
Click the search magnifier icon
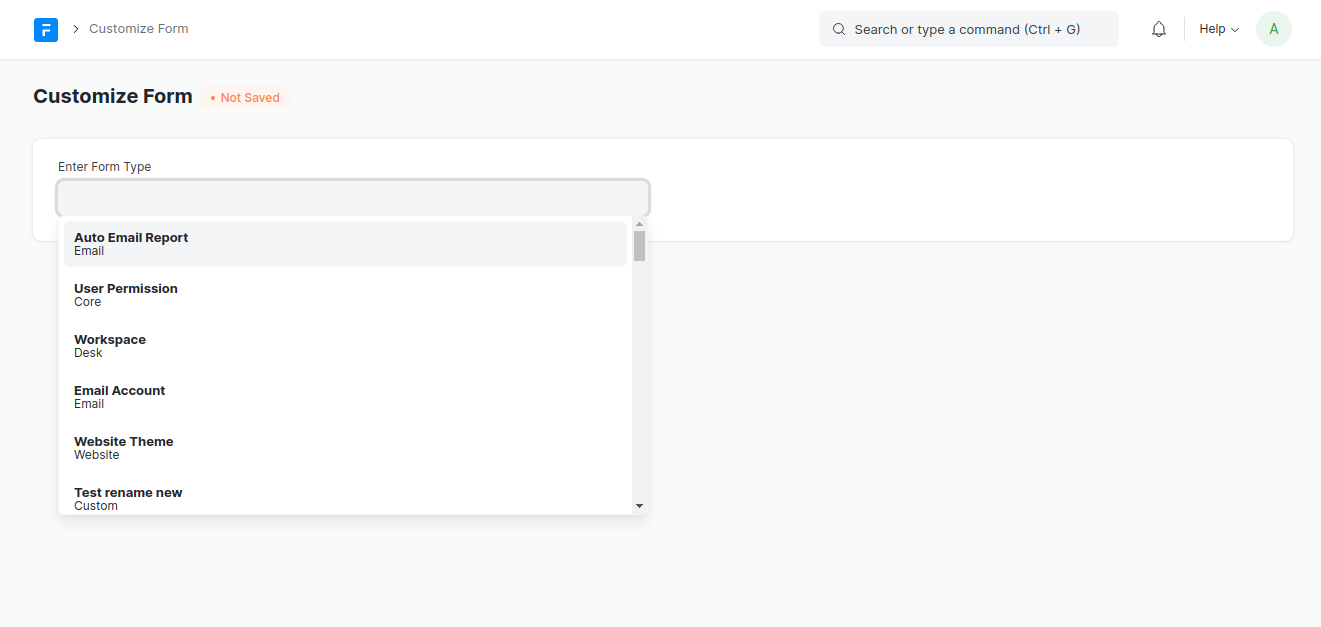pyautogui.click(x=839, y=29)
